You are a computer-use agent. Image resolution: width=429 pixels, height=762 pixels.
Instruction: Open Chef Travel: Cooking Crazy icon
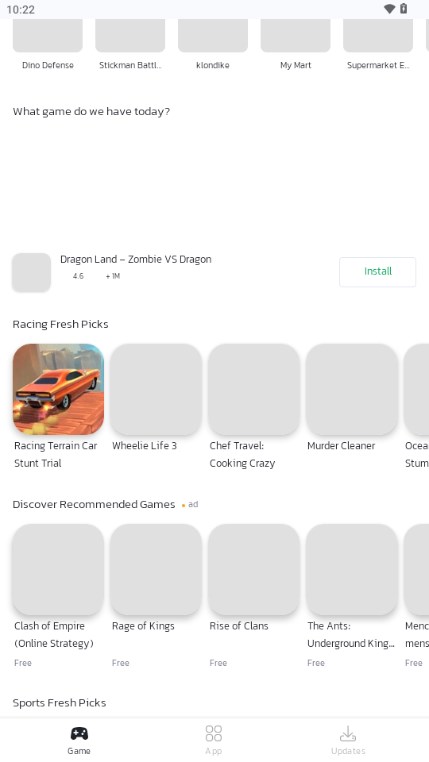[254, 389]
